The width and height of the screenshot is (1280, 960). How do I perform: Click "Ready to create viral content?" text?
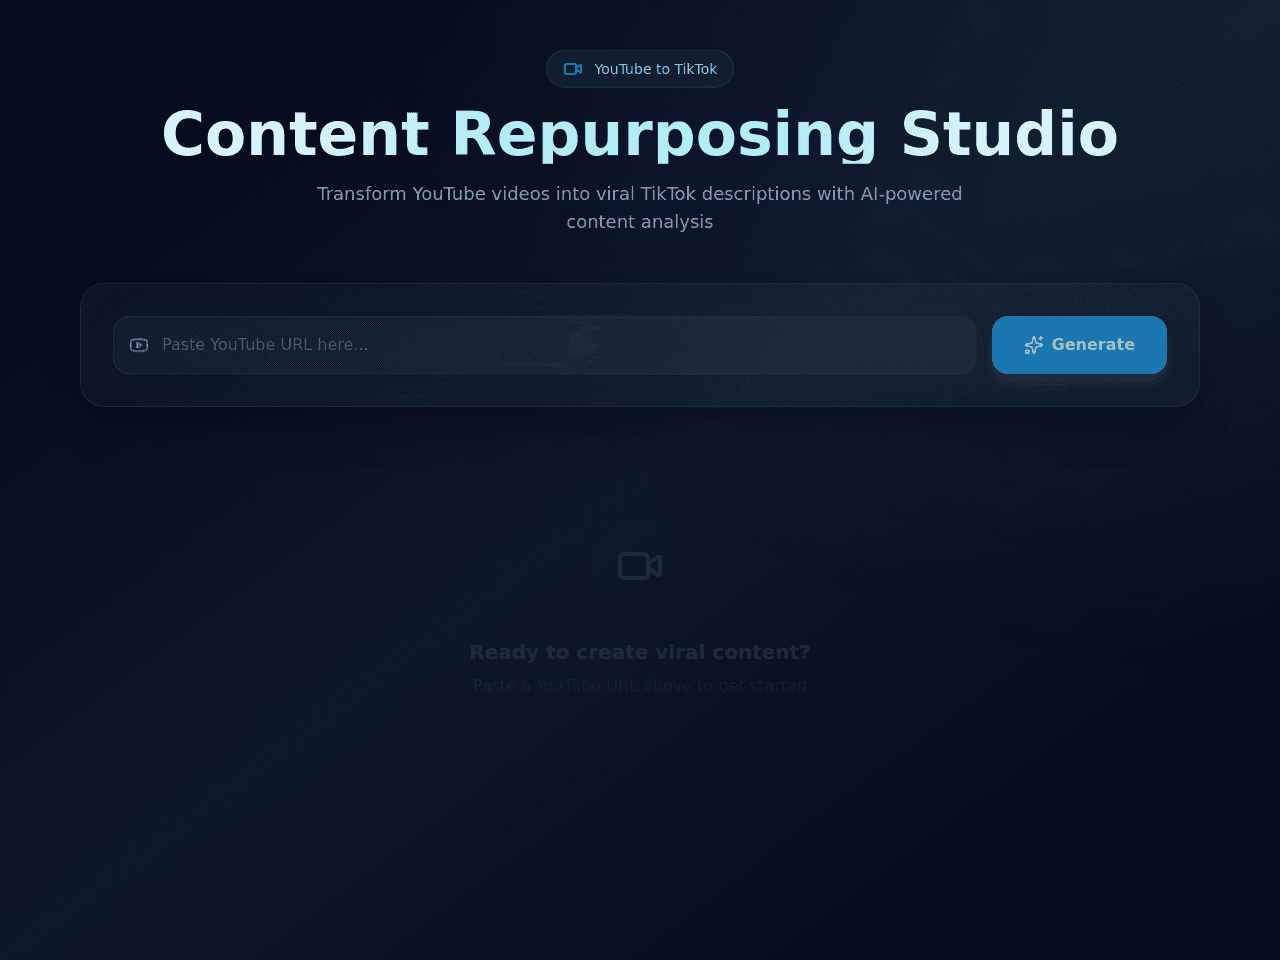click(640, 652)
